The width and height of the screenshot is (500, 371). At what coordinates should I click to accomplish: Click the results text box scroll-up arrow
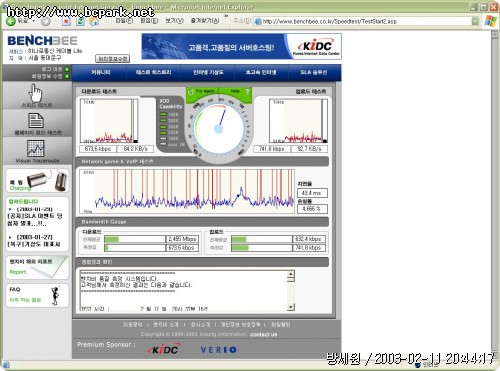[291, 275]
